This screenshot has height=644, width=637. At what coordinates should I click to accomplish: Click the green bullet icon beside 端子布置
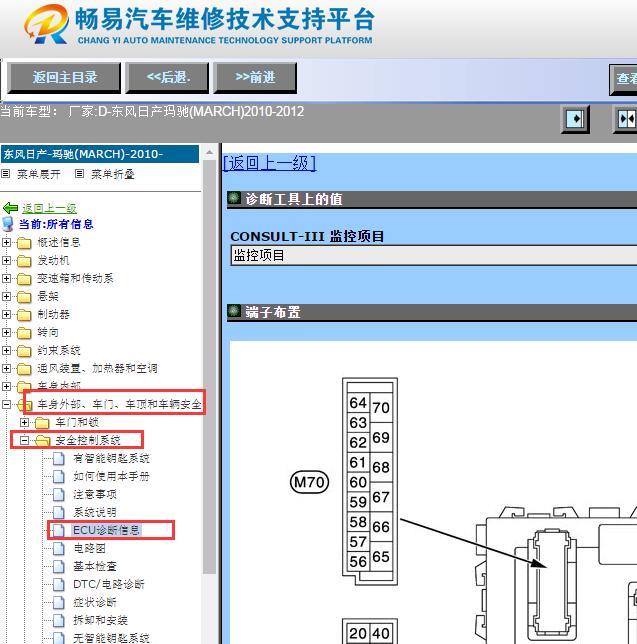234,311
